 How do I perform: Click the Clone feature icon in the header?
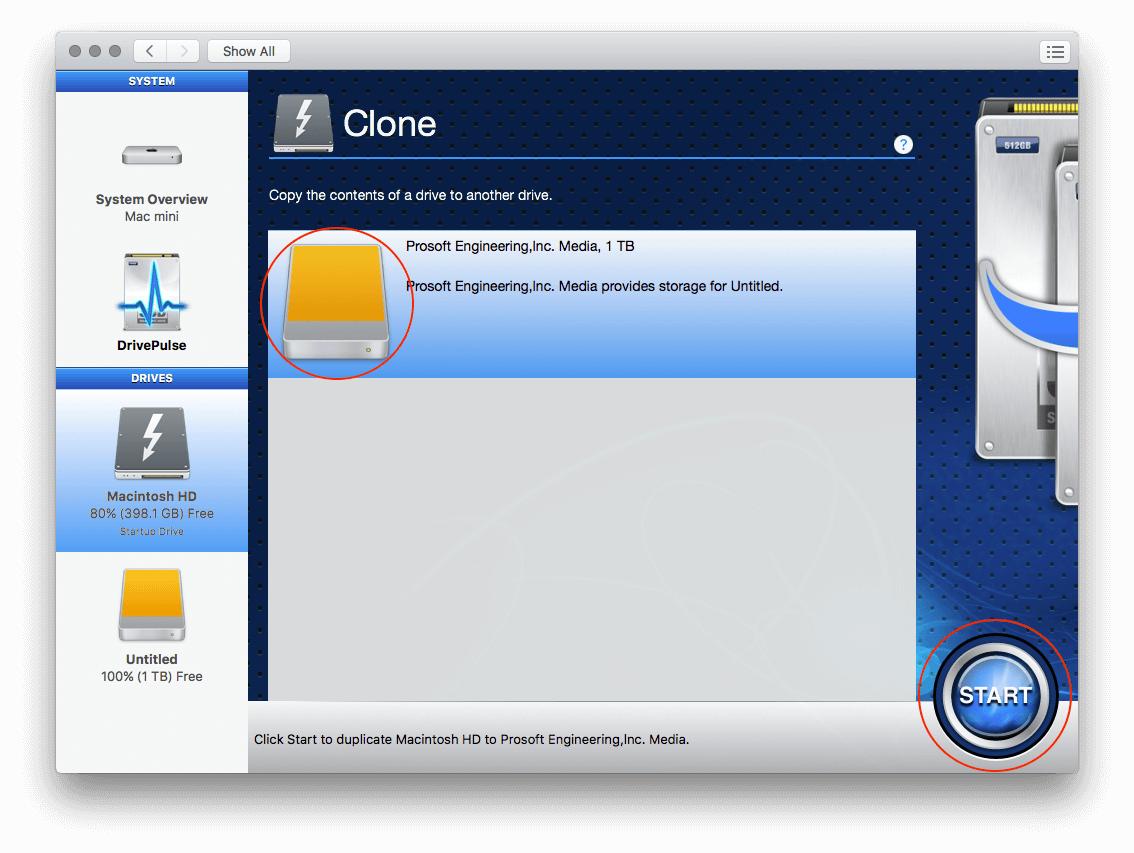point(303,122)
